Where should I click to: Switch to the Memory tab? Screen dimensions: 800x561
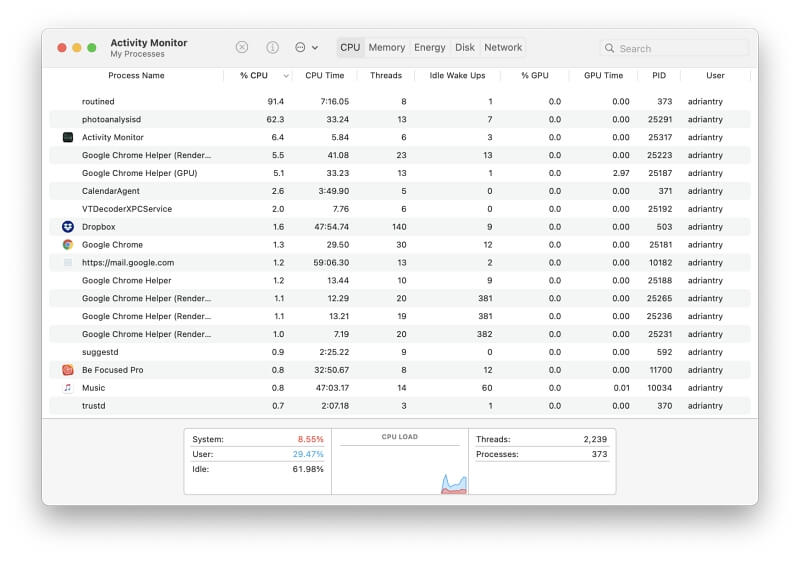pos(387,47)
